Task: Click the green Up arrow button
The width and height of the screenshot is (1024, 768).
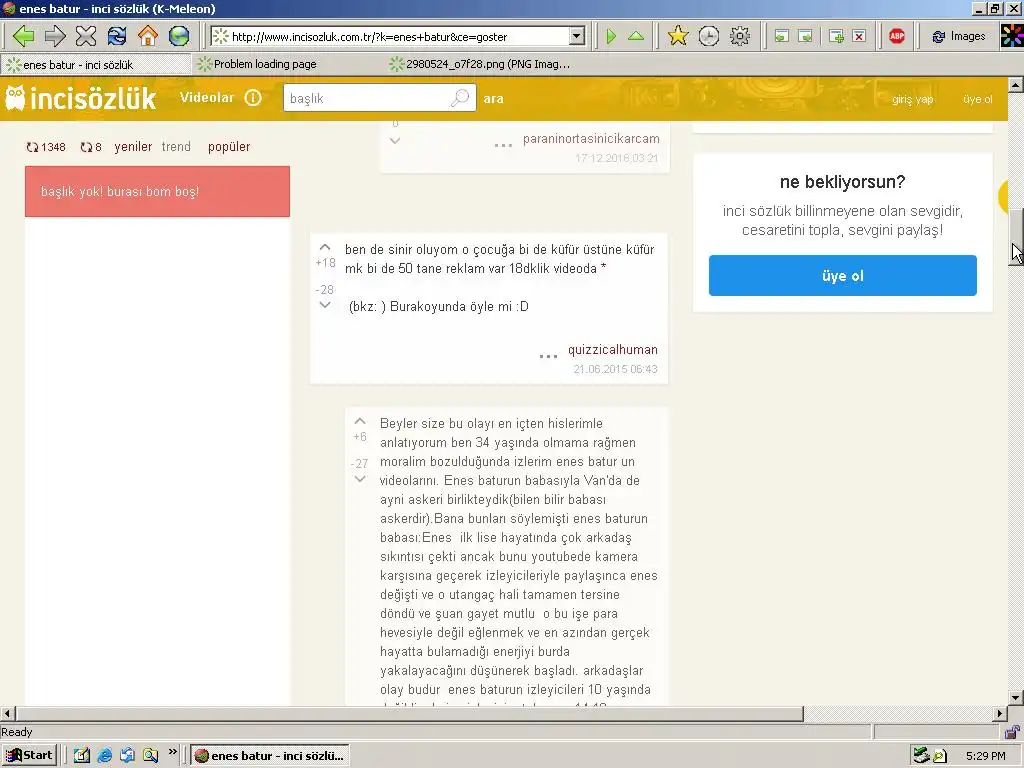Action: click(x=635, y=36)
